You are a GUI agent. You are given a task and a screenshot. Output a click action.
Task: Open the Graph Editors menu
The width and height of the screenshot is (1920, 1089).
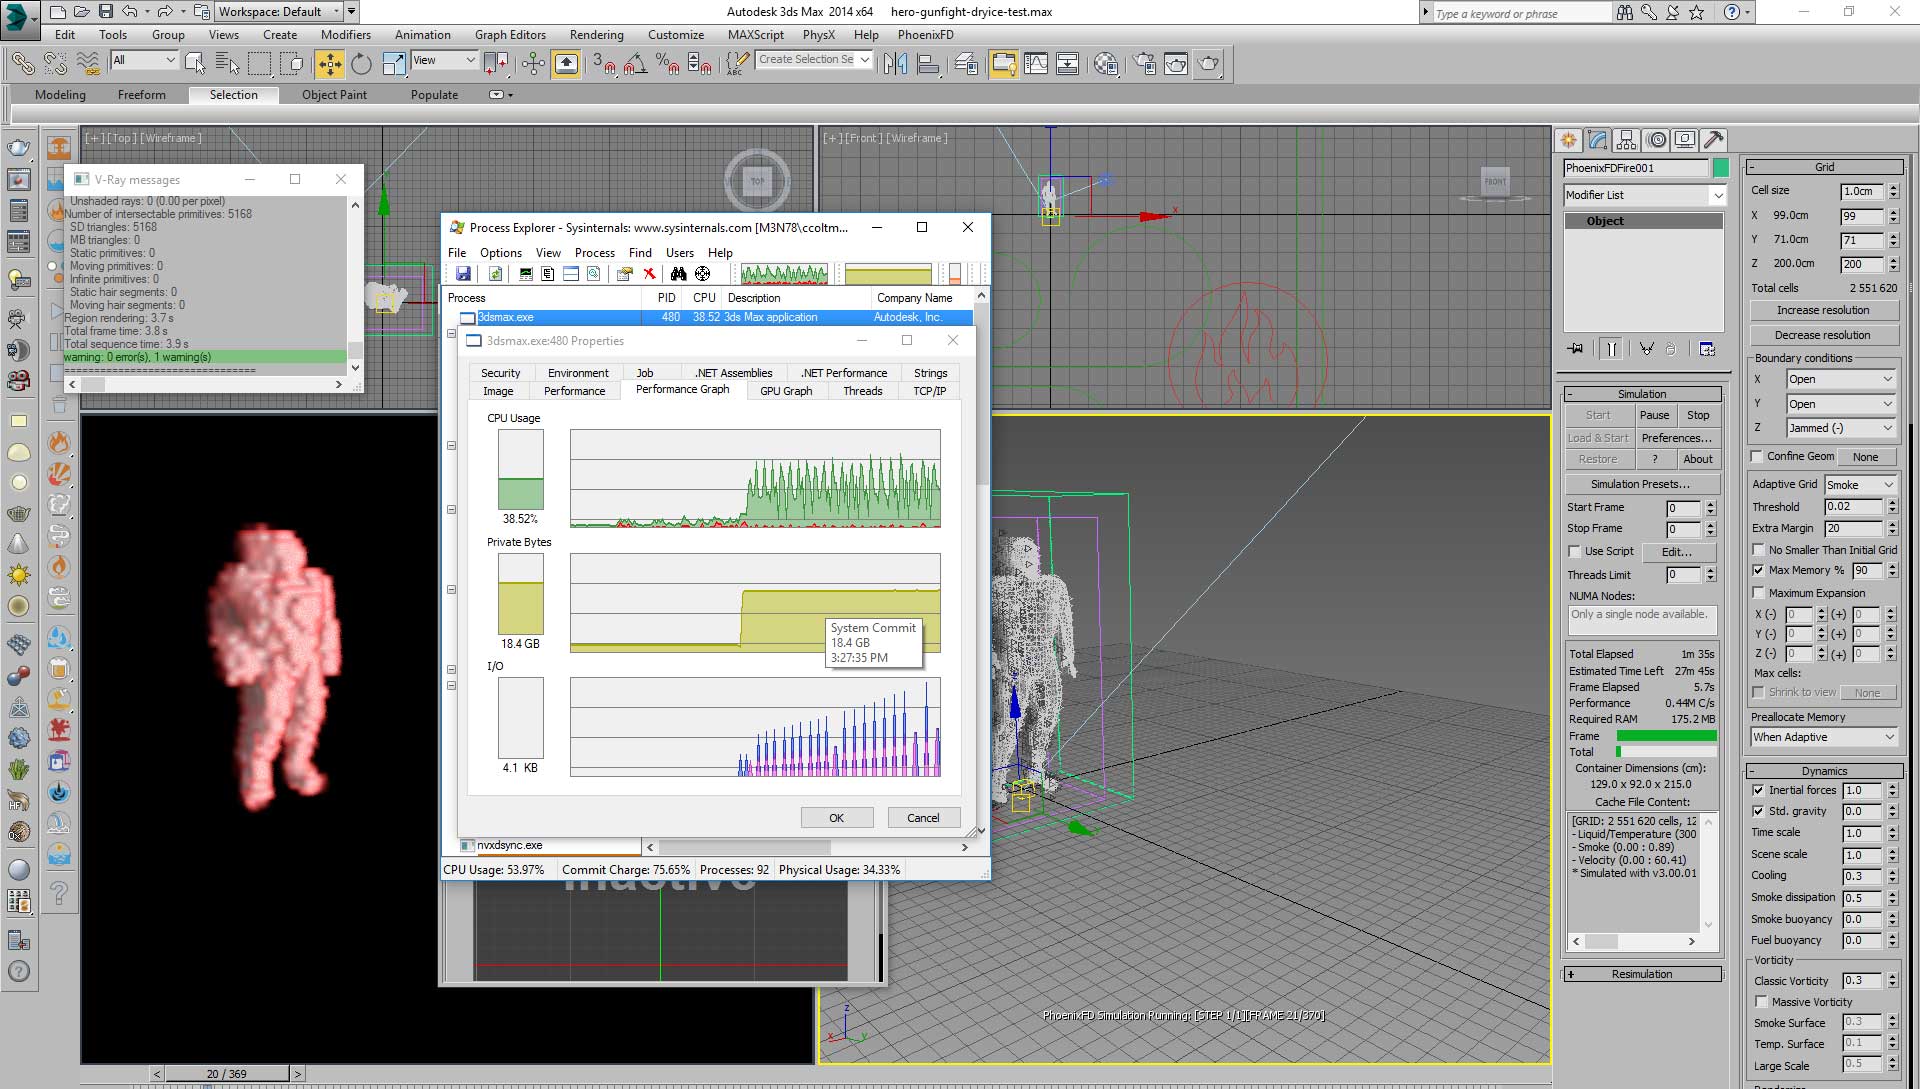pos(510,34)
